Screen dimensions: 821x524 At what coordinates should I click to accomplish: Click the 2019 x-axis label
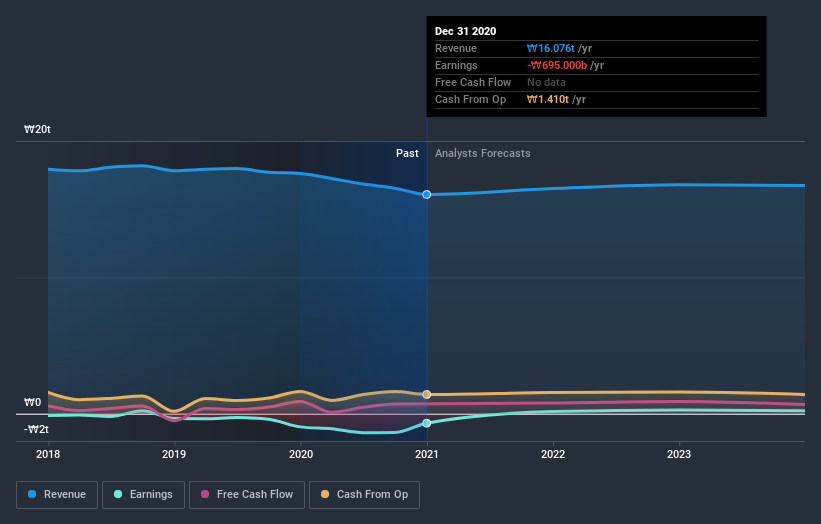pos(174,454)
